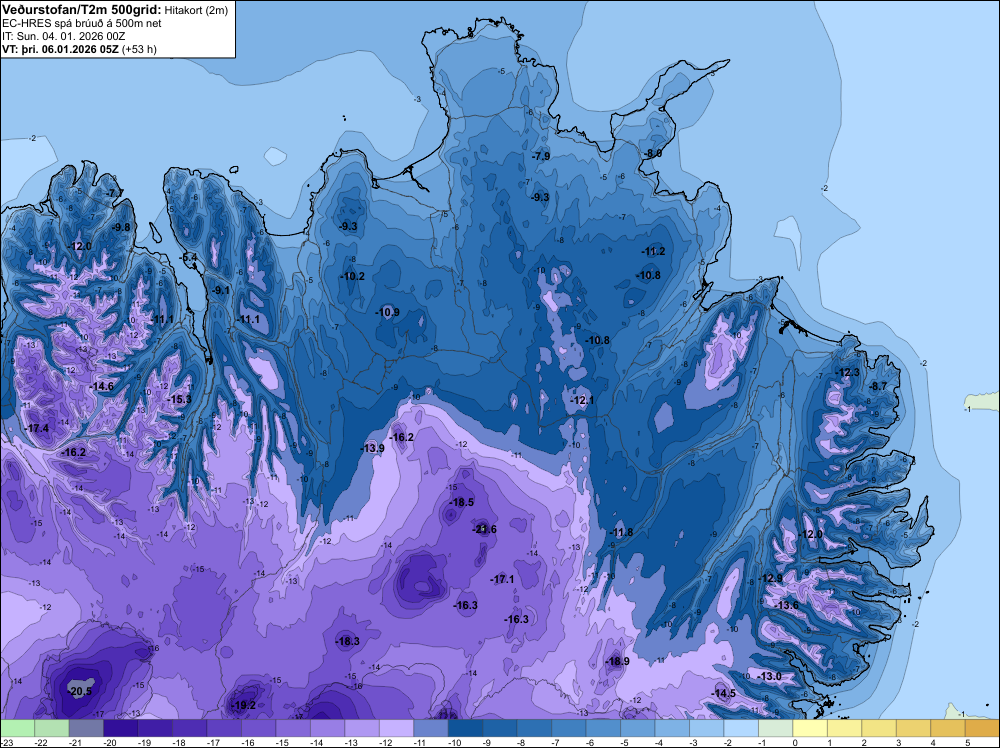1000x748 pixels.
Task: Select the '-19.2' temperature label
Action: (244, 705)
